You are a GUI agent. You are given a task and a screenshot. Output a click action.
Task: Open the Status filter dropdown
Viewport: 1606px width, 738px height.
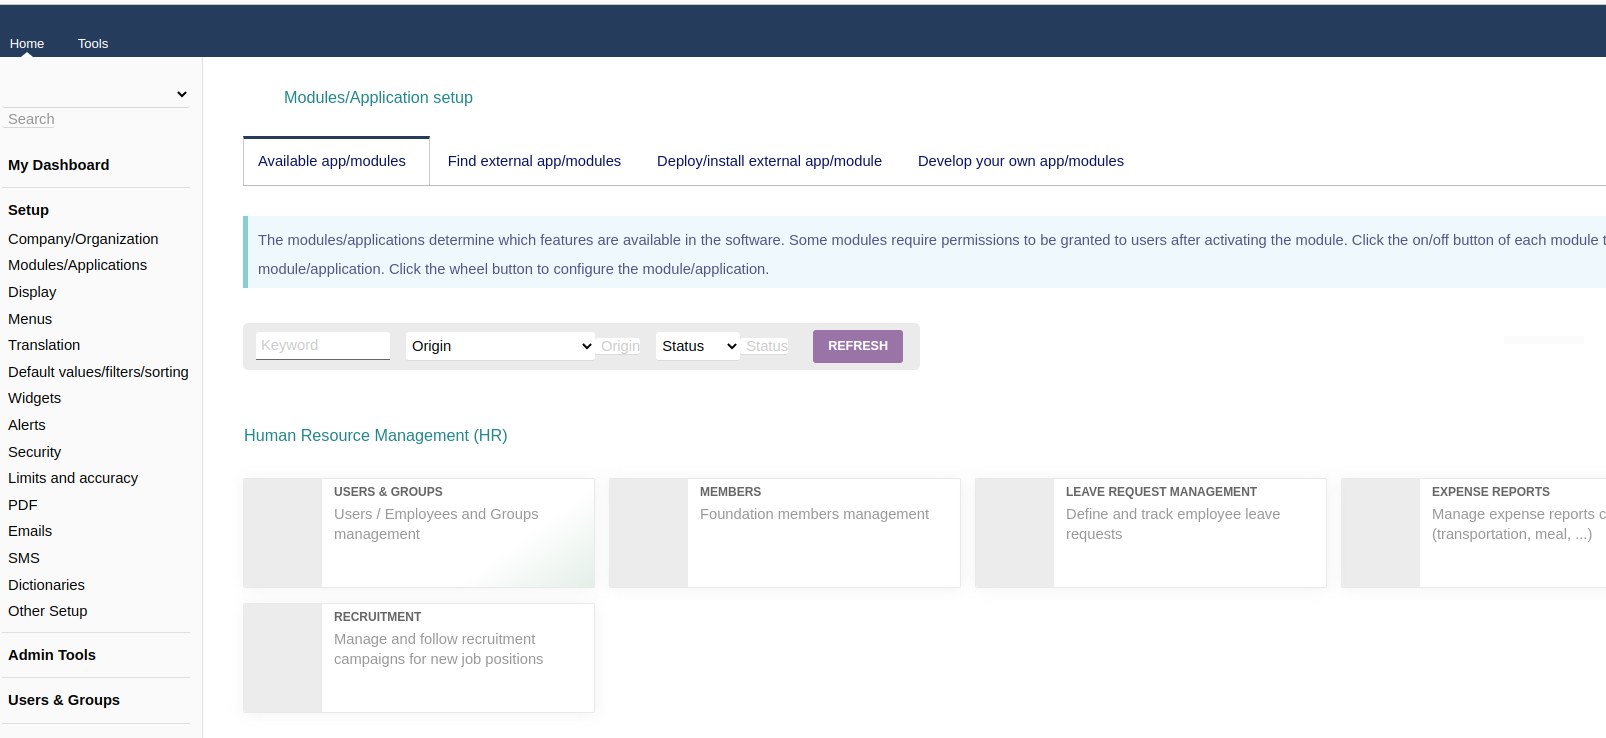point(698,346)
